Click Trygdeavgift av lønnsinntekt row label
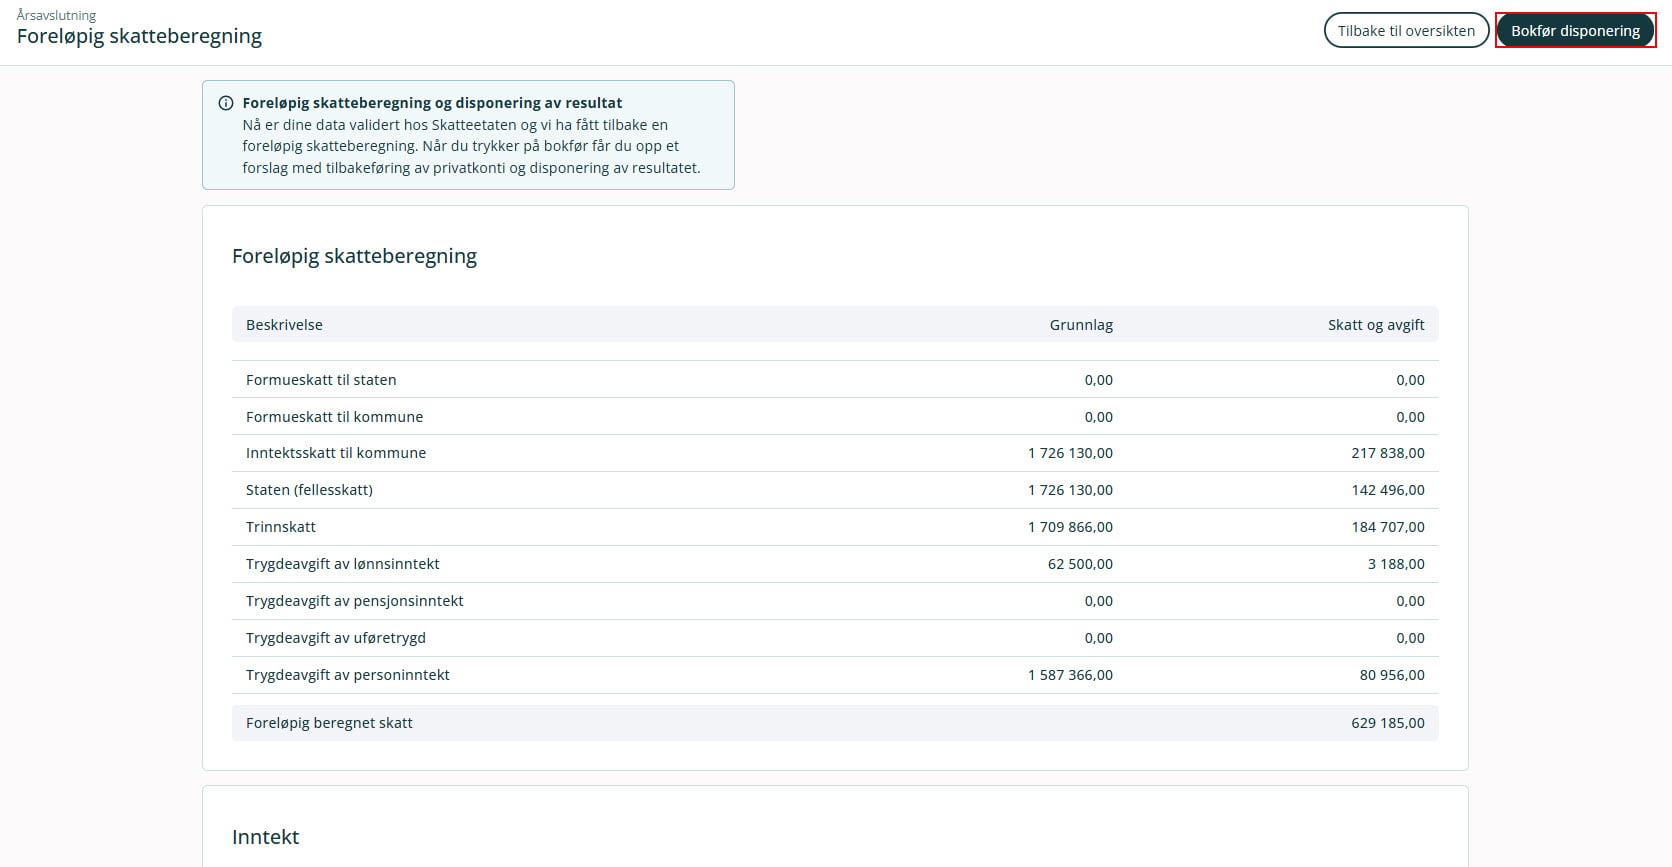The height and width of the screenshot is (867, 1672). click(x=343, y=564)
